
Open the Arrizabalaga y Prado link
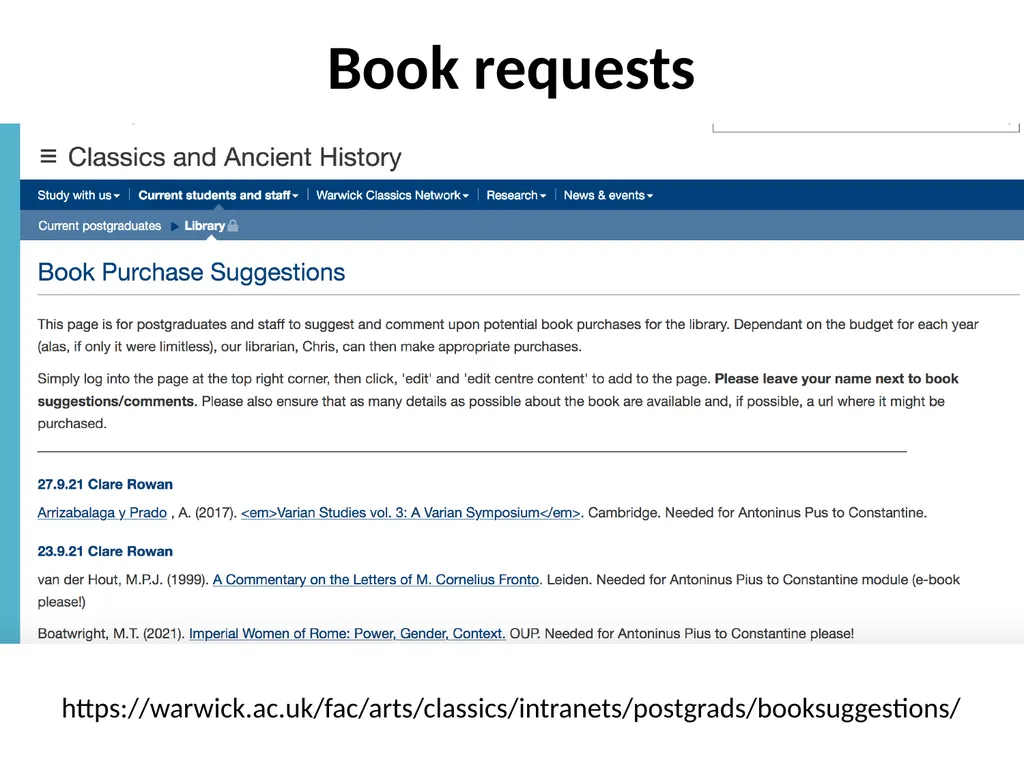tap(102, 513)
